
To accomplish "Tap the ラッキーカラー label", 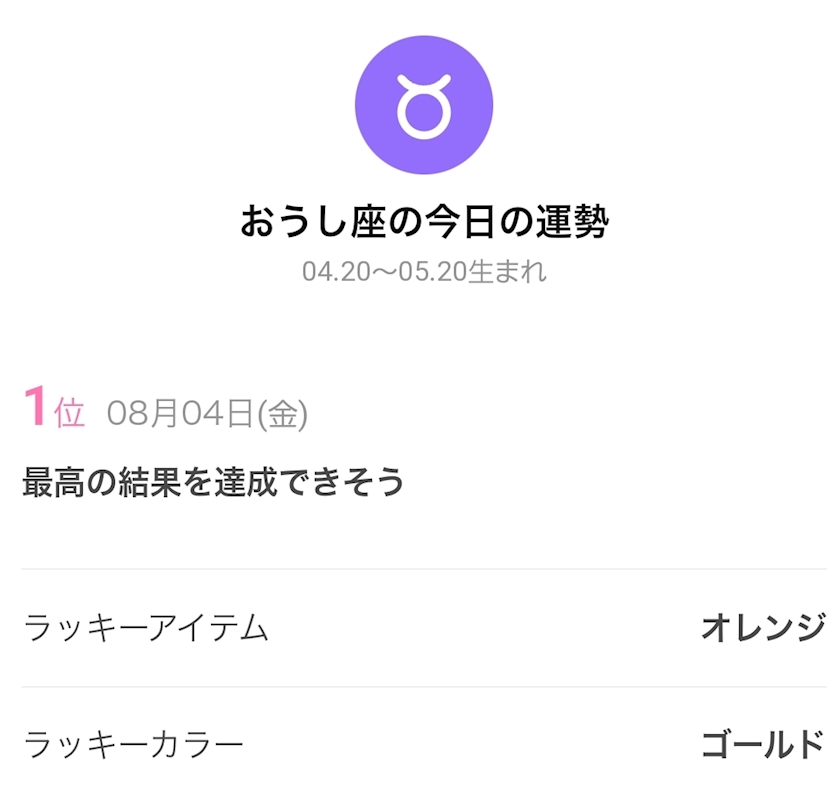I will (x=134, y=745).
